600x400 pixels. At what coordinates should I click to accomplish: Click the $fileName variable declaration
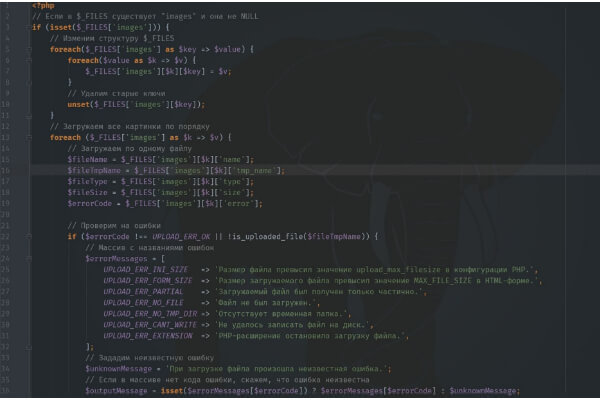pyautogui.click(x=88, y=159)
